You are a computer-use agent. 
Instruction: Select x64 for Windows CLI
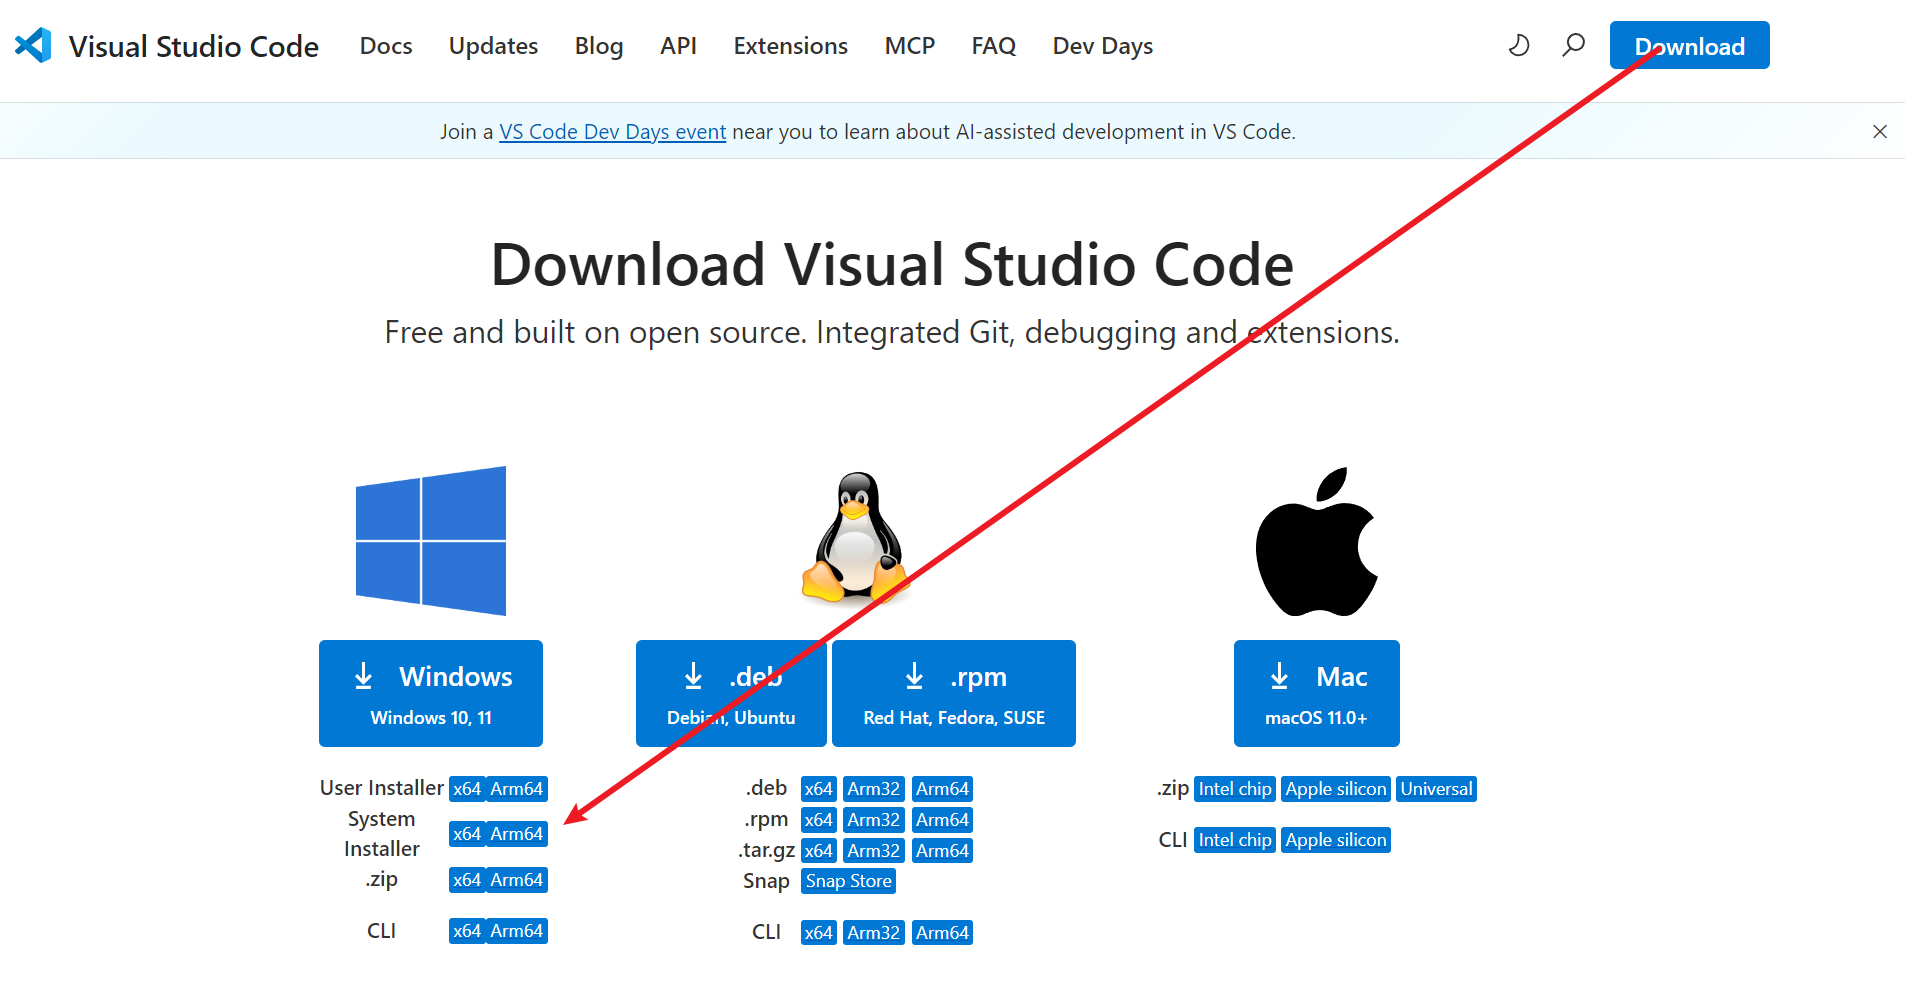(467, 931)
